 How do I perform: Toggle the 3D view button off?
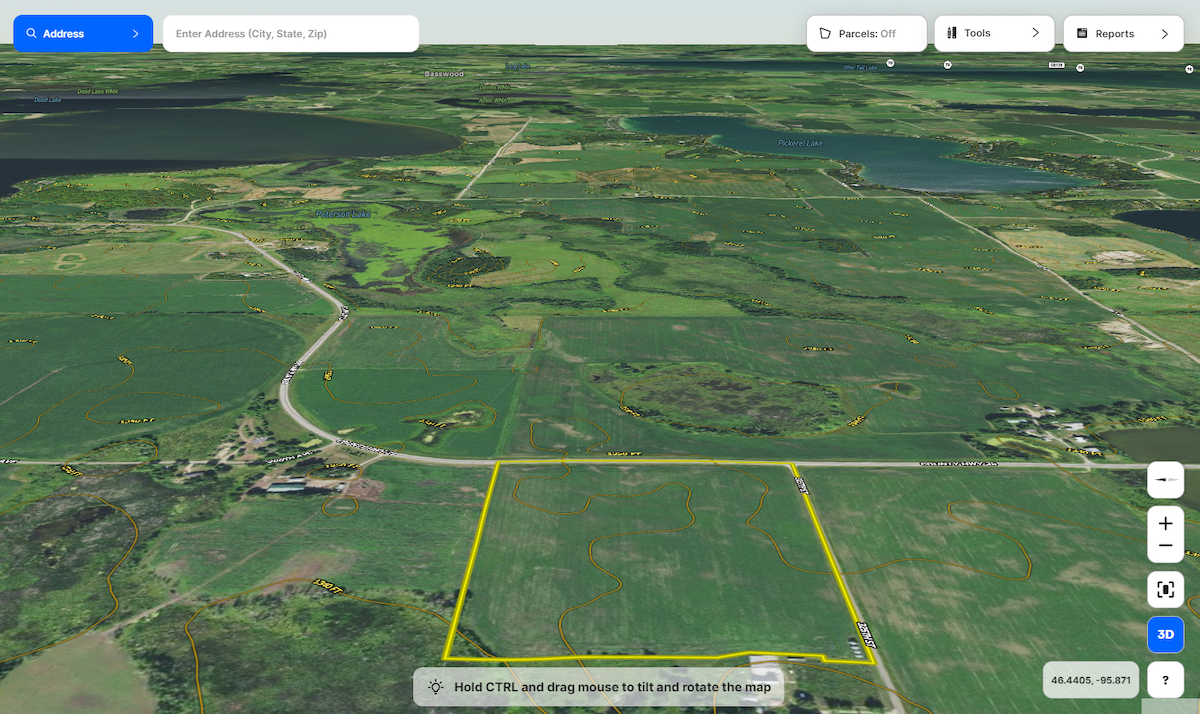point(1165,635)
